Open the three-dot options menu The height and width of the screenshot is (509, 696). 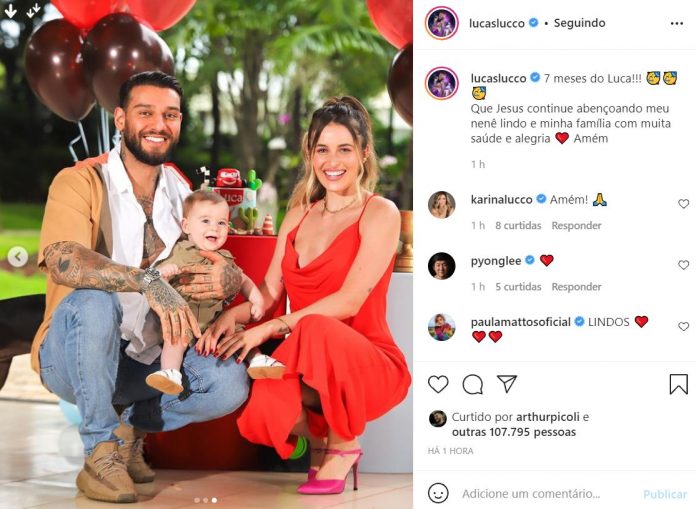coord(676,24)
